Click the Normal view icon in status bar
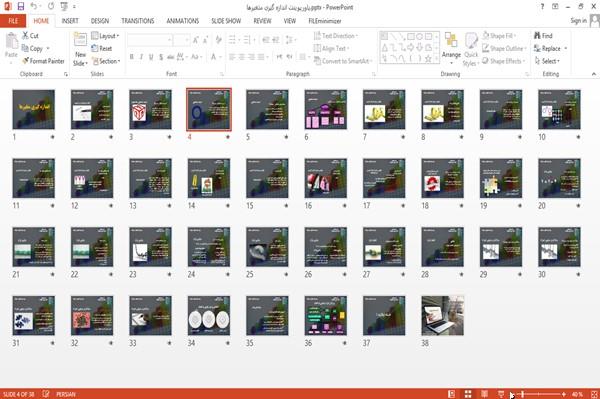600x399 pixels. [451, 394]
